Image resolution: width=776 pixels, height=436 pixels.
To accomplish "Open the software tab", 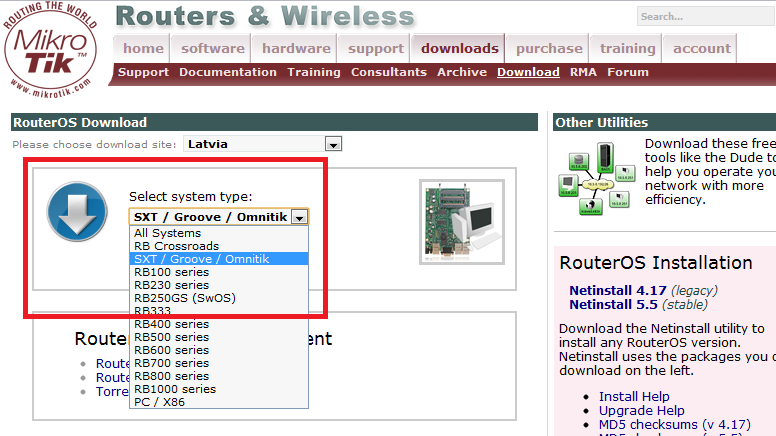I will (x=212, y=48).
